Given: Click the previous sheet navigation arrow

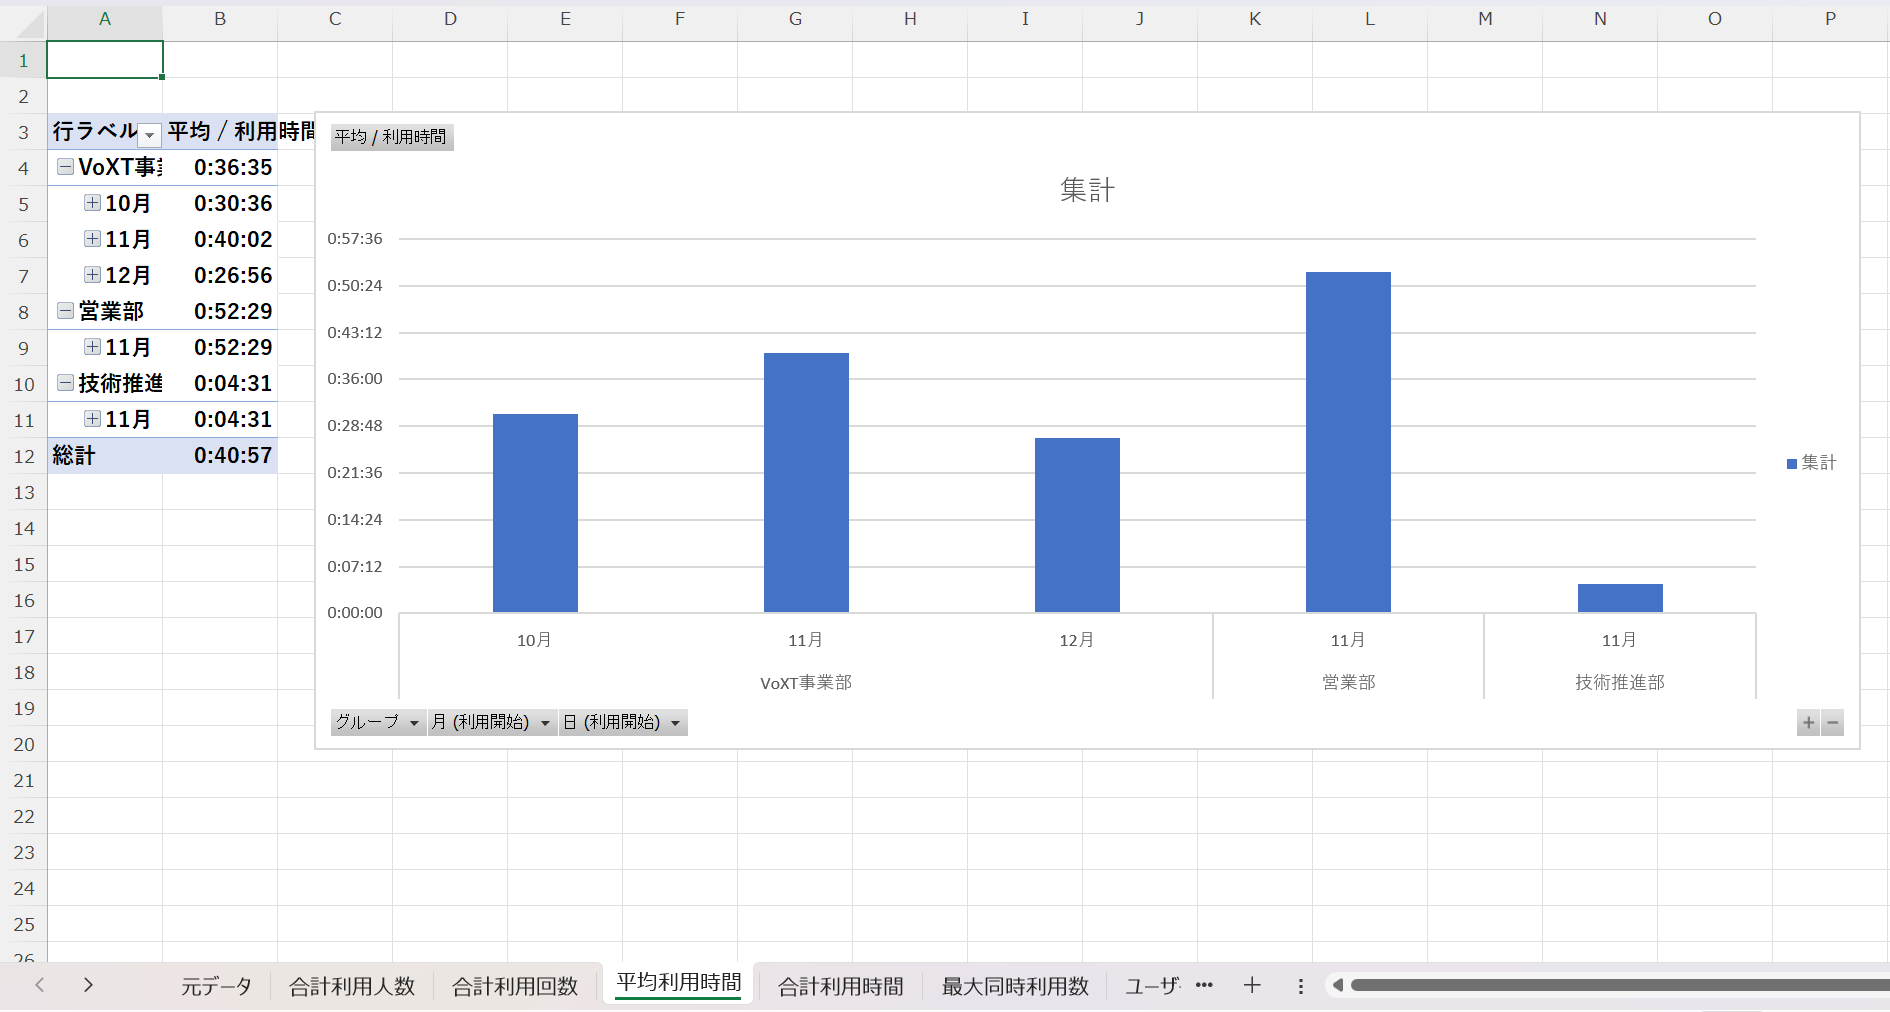Looking at the screenshot, I should (x=40, y=985).
